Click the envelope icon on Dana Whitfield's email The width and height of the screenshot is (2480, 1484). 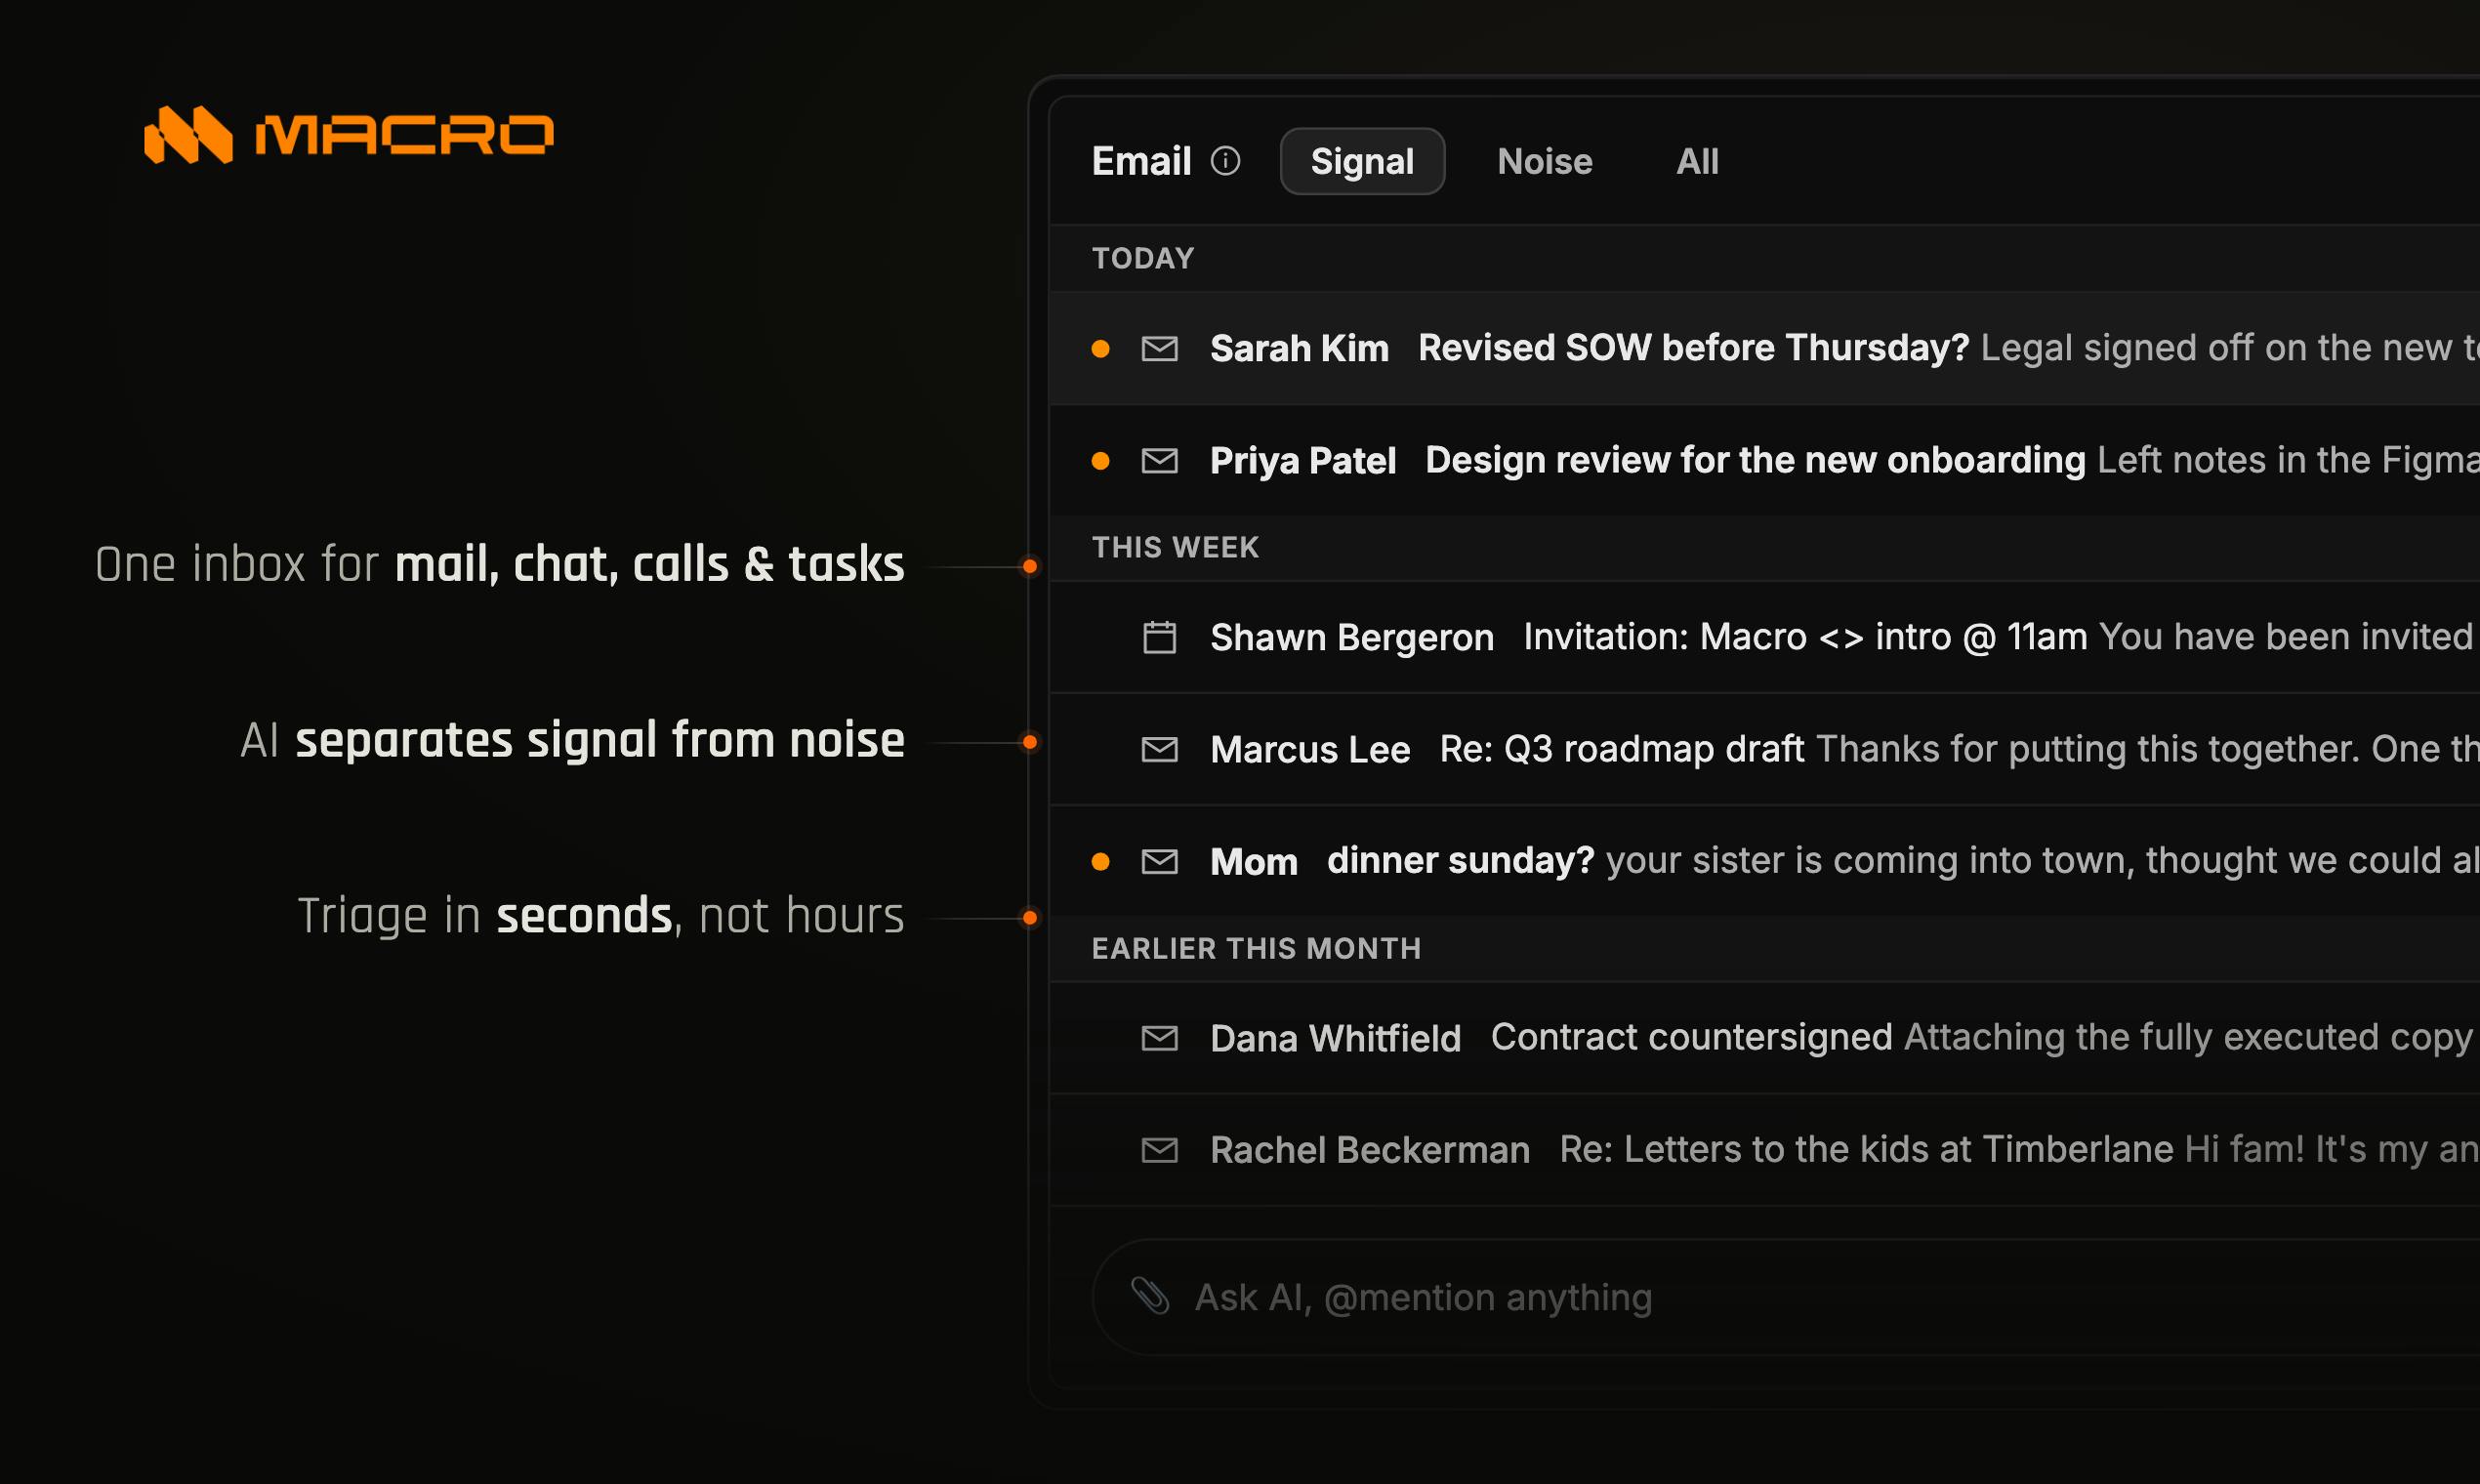(1159, 1038)
